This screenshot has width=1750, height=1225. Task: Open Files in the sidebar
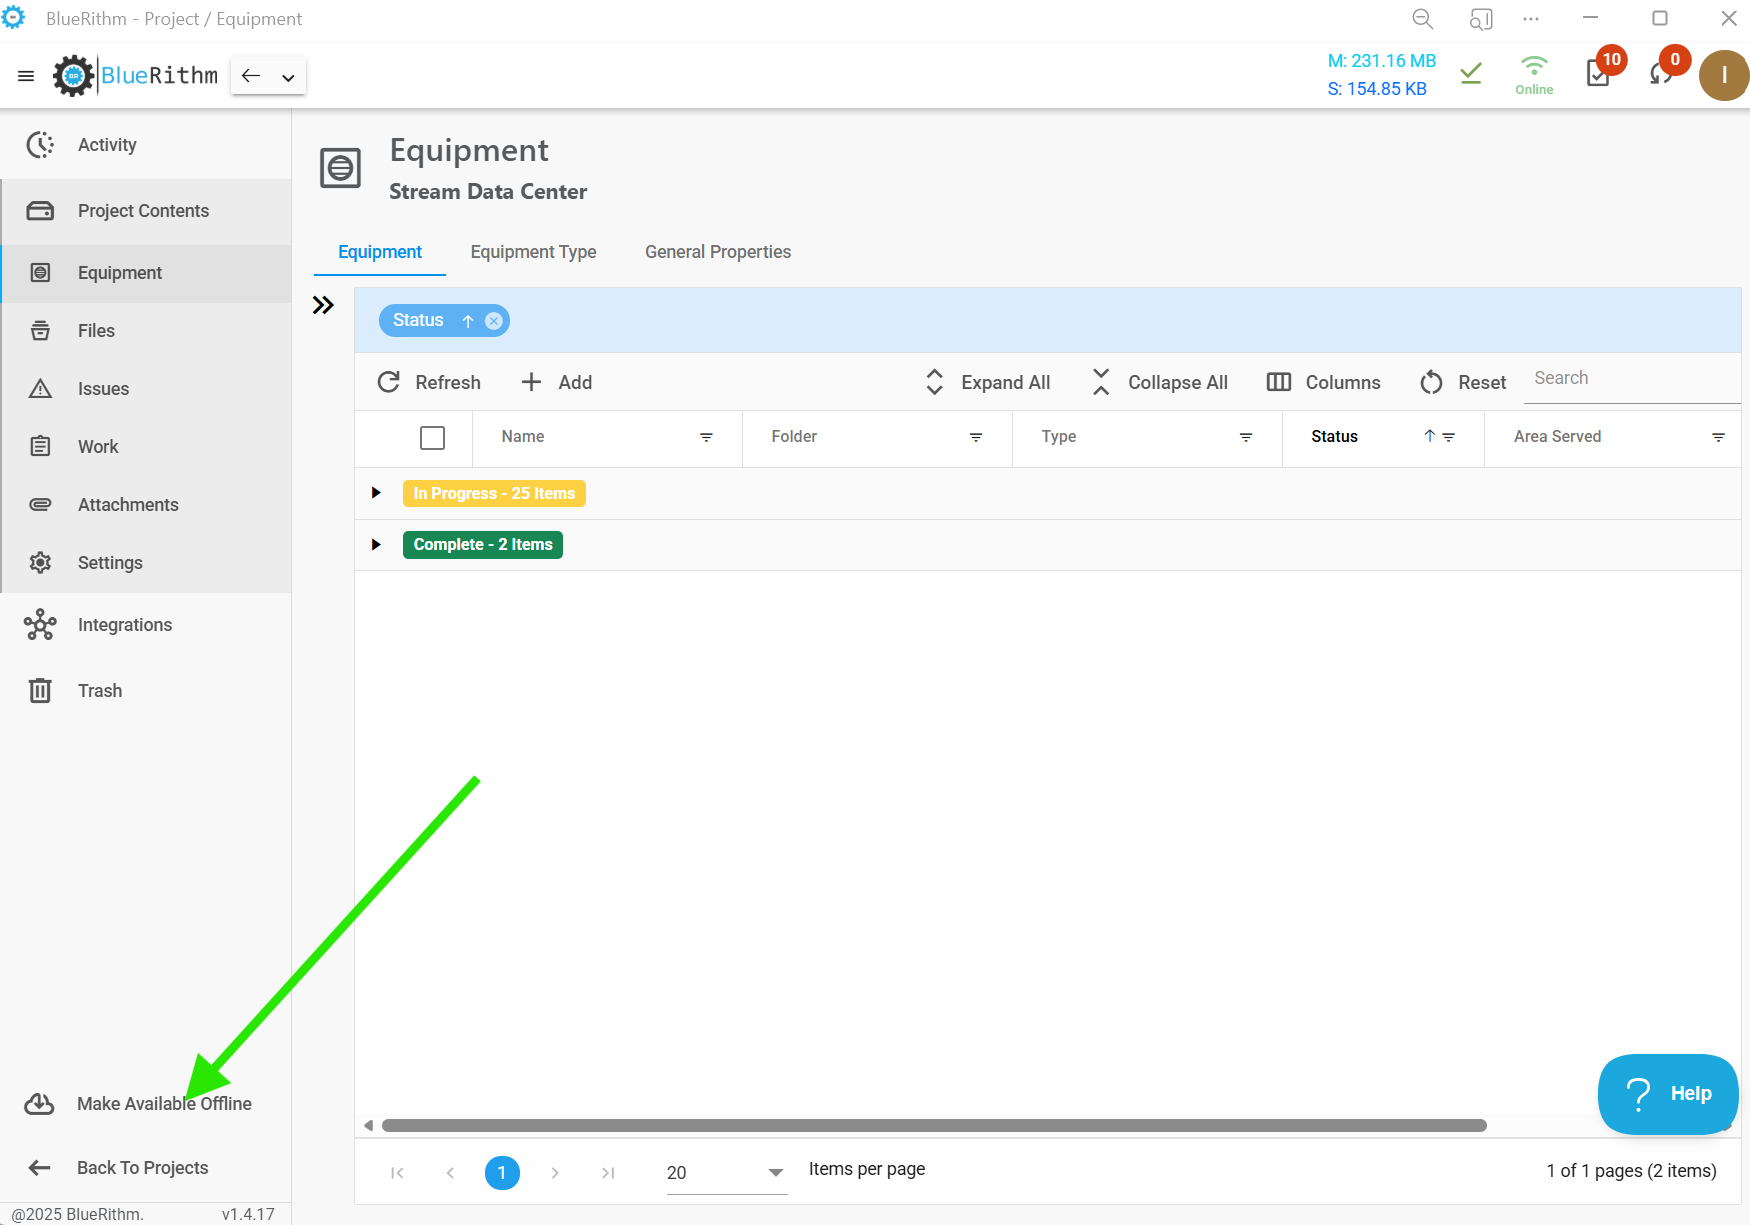[146, 331]
